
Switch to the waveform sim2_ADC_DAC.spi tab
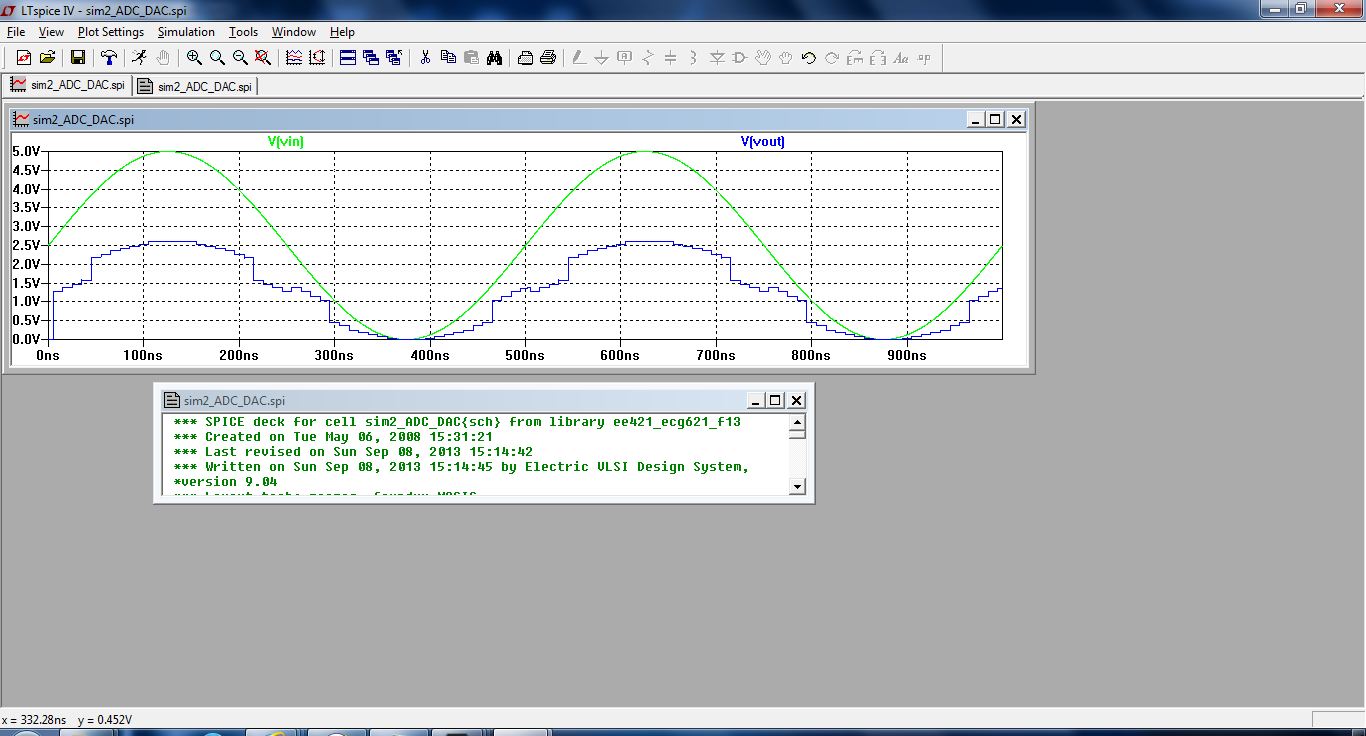click(x=67, y=85)
